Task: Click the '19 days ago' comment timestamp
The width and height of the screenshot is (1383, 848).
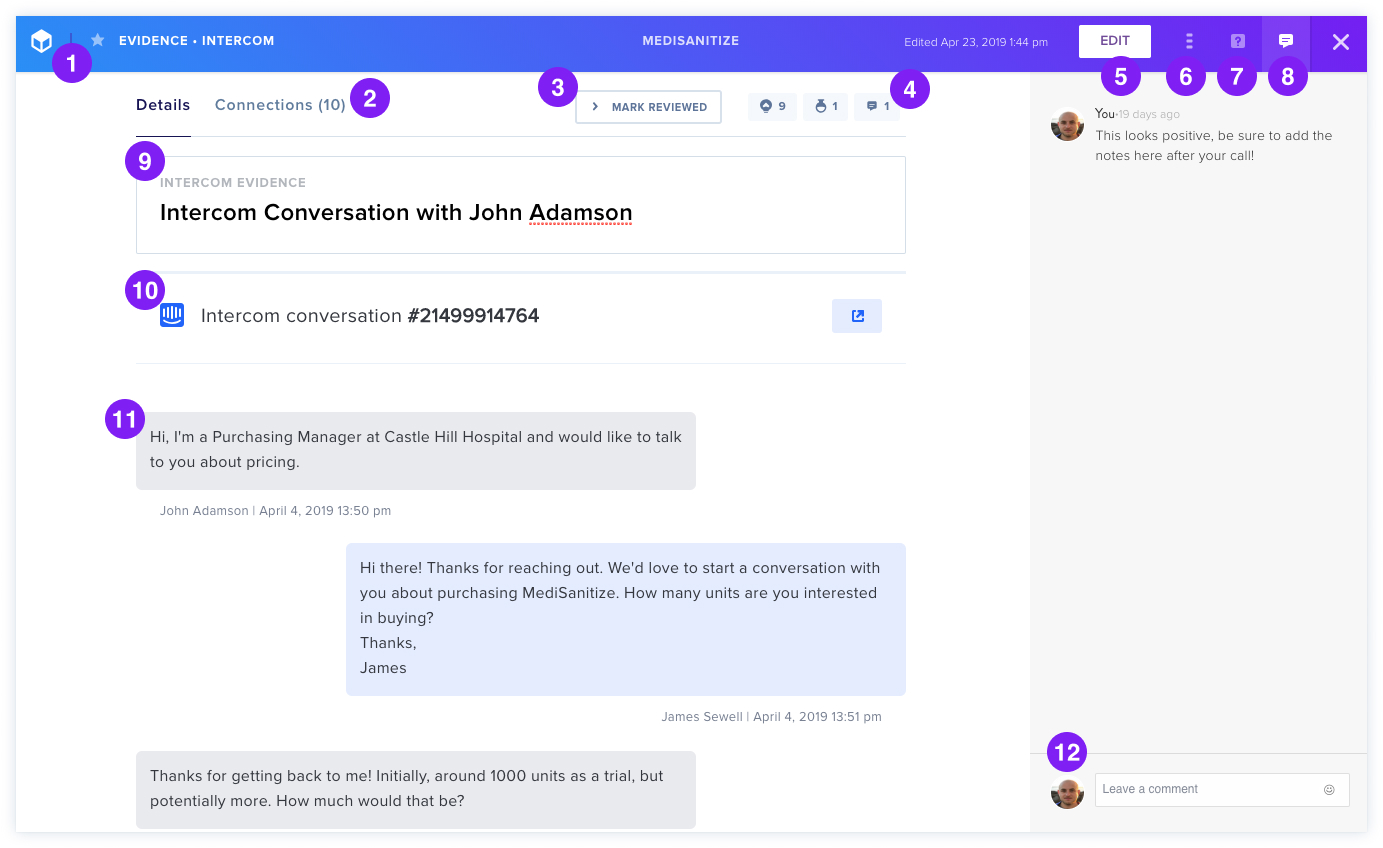Action: (x=1150, y=114)
